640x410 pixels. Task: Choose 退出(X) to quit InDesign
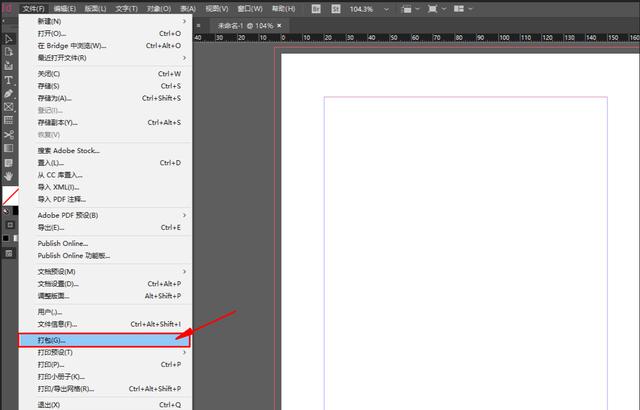pyautogui.click(x=105, y=405)
